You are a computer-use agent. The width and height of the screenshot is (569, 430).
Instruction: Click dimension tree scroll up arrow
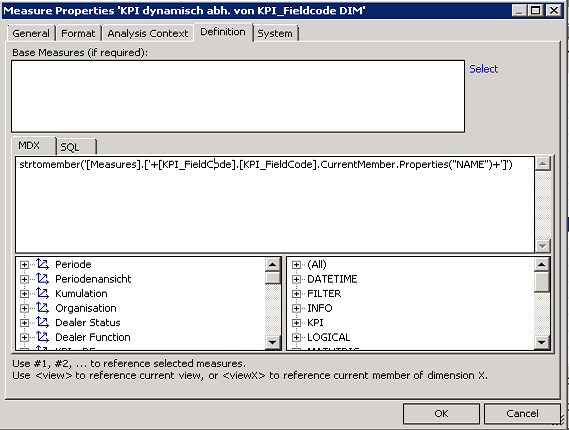273,264
